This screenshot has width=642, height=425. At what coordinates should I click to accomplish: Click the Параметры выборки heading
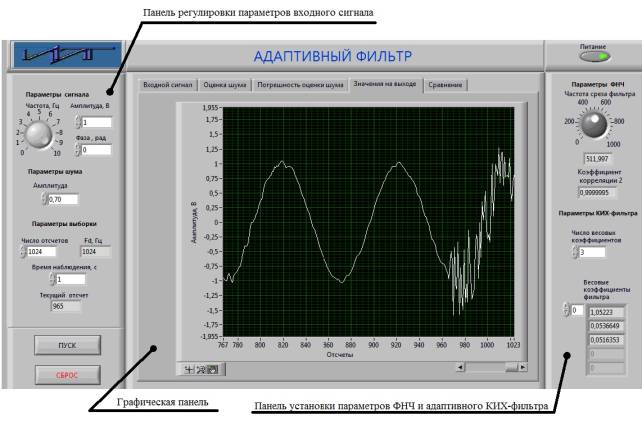coord(64,224)
